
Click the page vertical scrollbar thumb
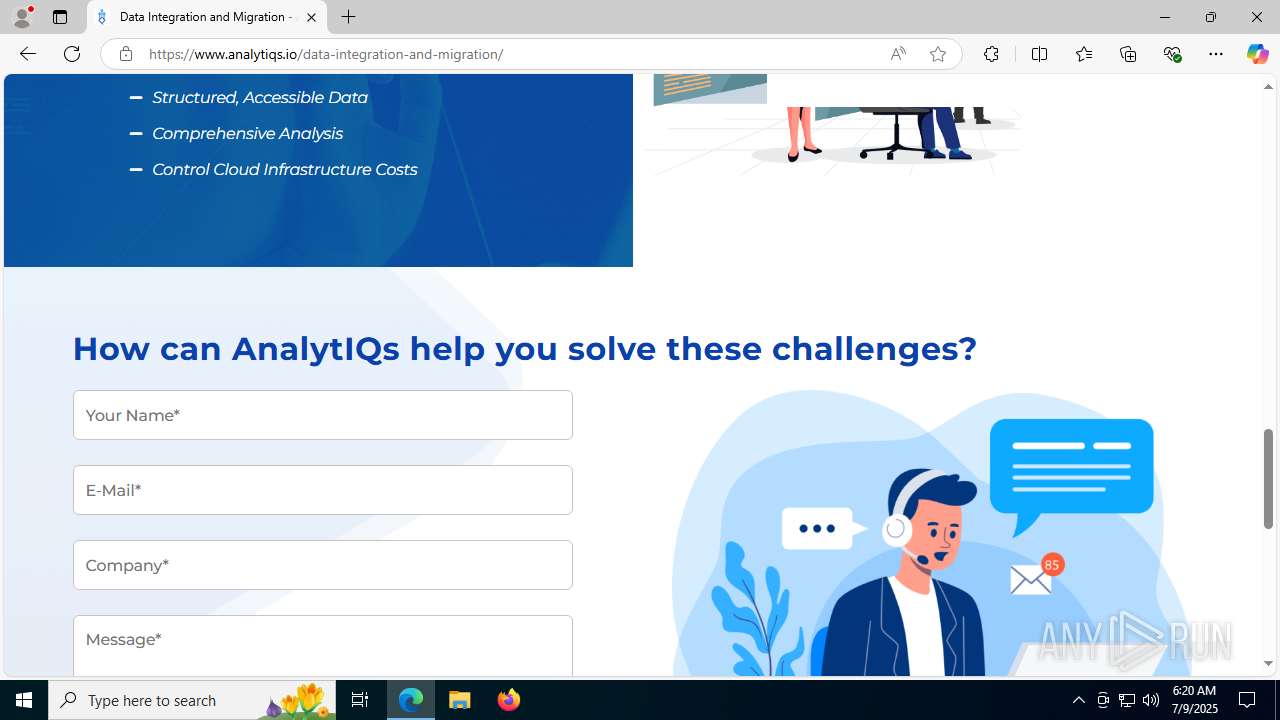click(1268, 478)
